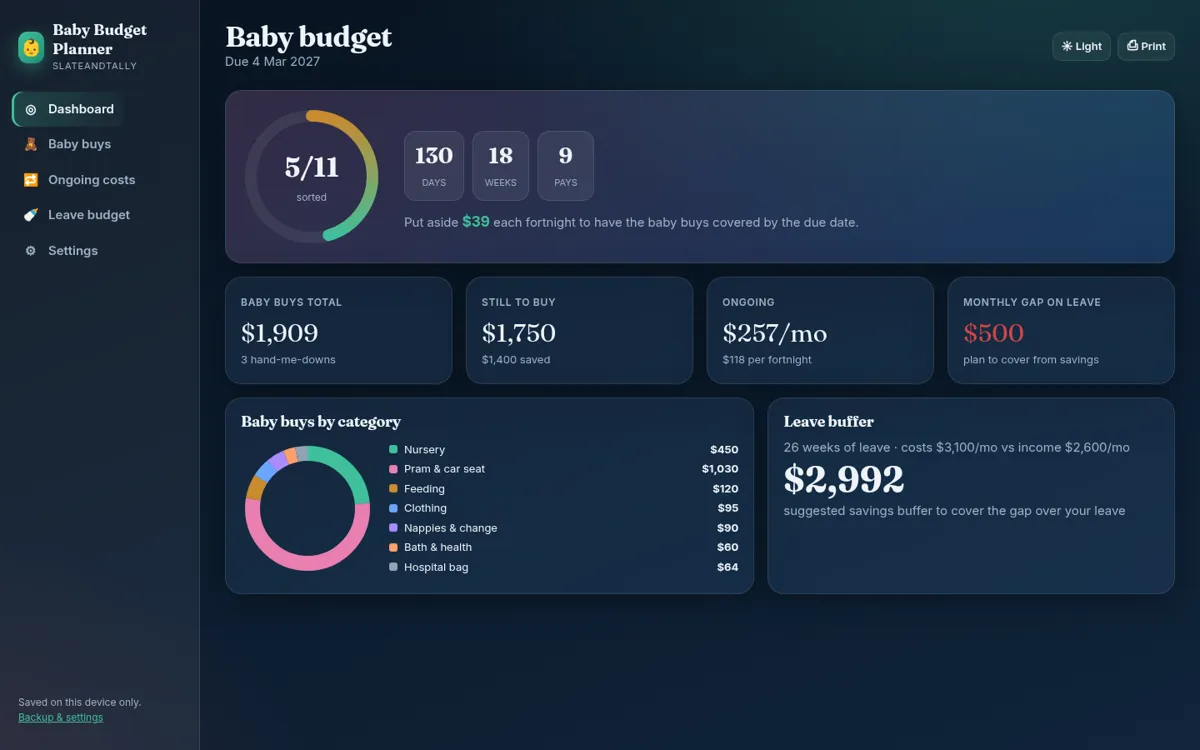
Task: Click the 5/11 sorted progress ring
Action: coord(312,176)
